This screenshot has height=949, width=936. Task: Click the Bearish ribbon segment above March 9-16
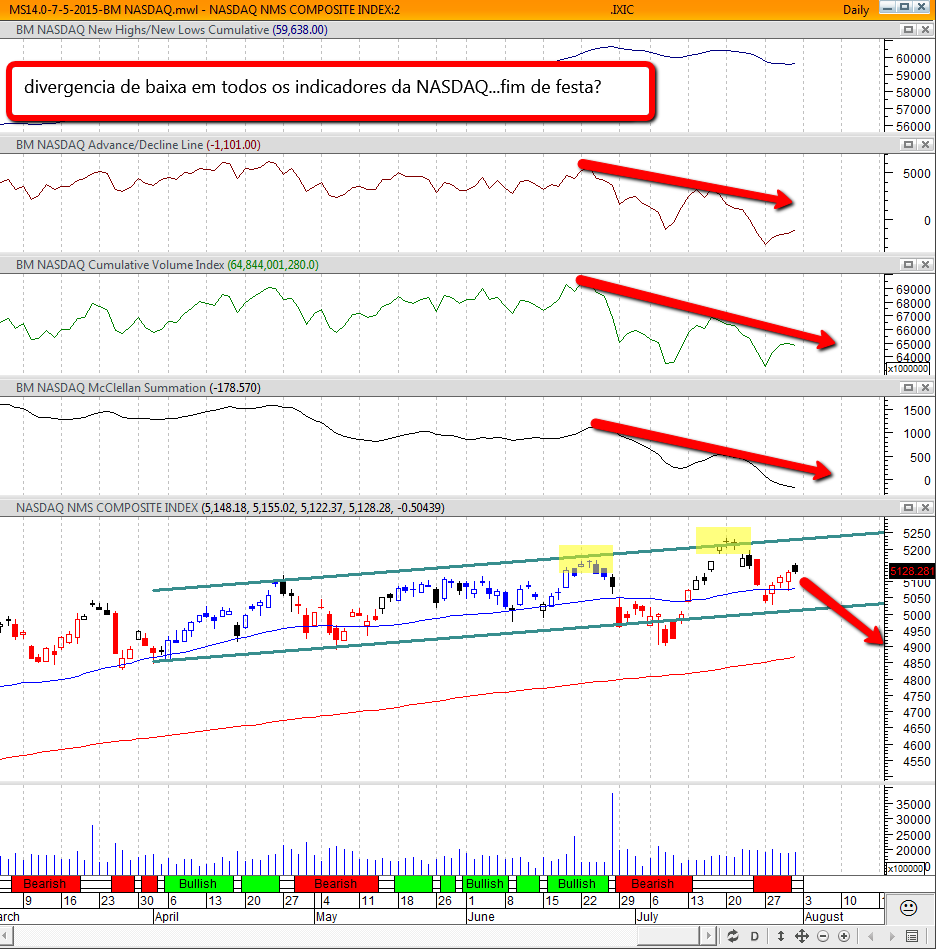click(45, 884)
